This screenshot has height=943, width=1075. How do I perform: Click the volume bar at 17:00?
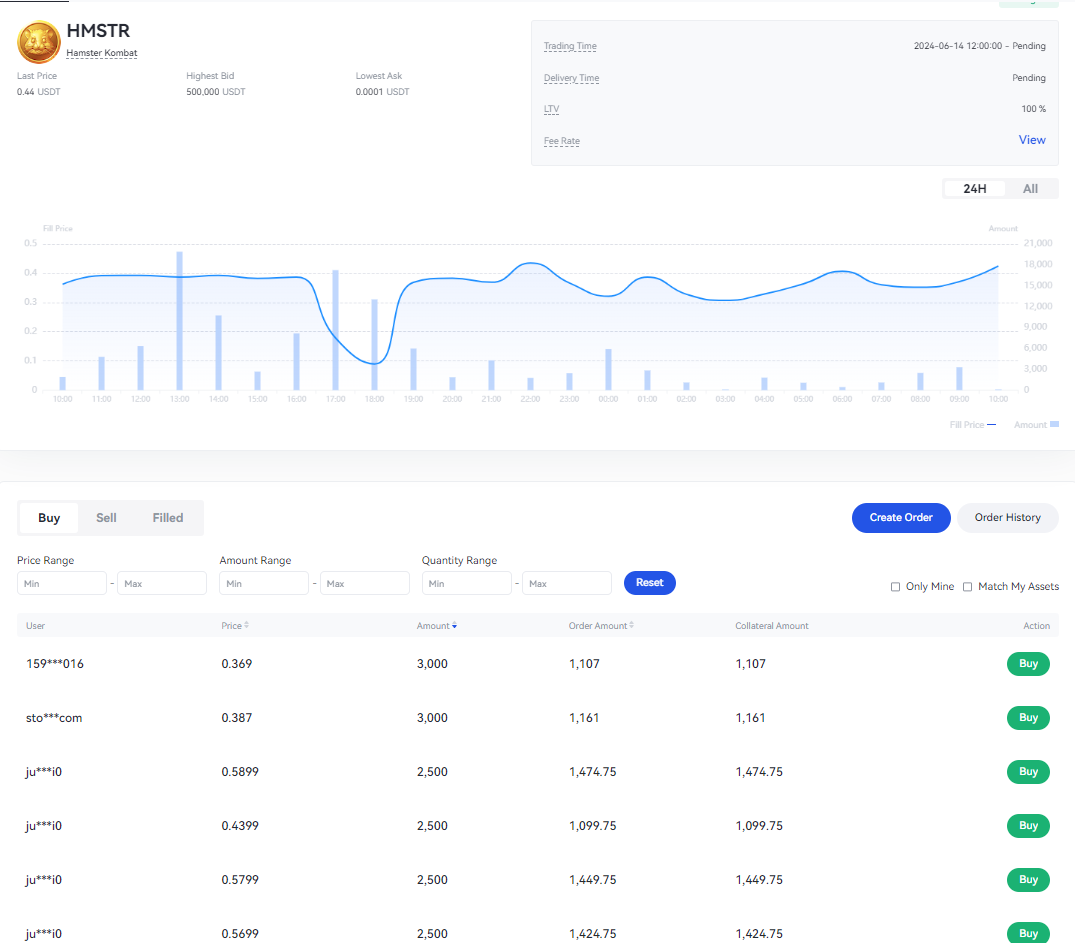tap(335, 330)
